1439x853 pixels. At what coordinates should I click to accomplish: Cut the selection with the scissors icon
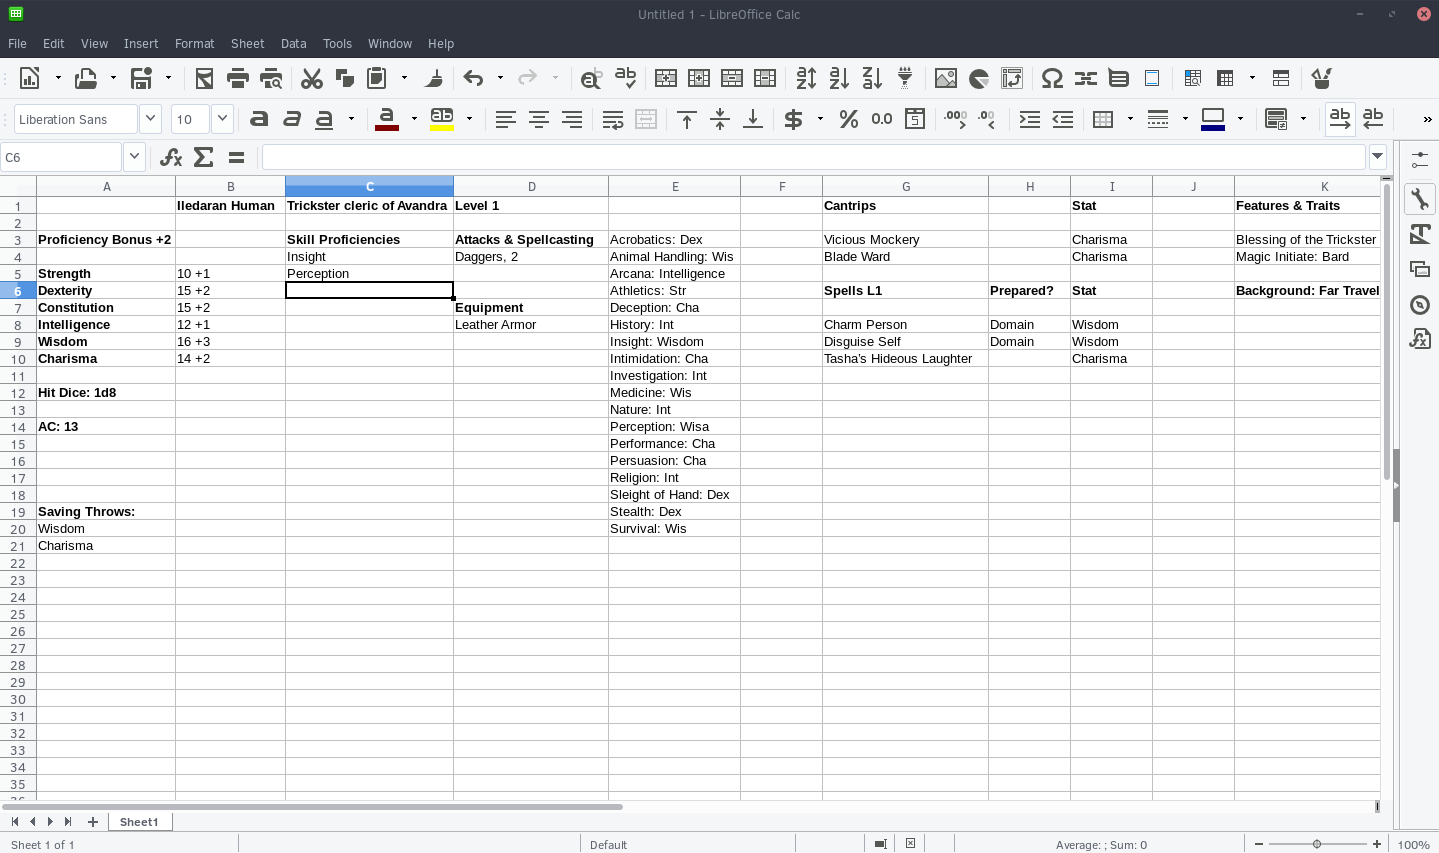[312, 78]
